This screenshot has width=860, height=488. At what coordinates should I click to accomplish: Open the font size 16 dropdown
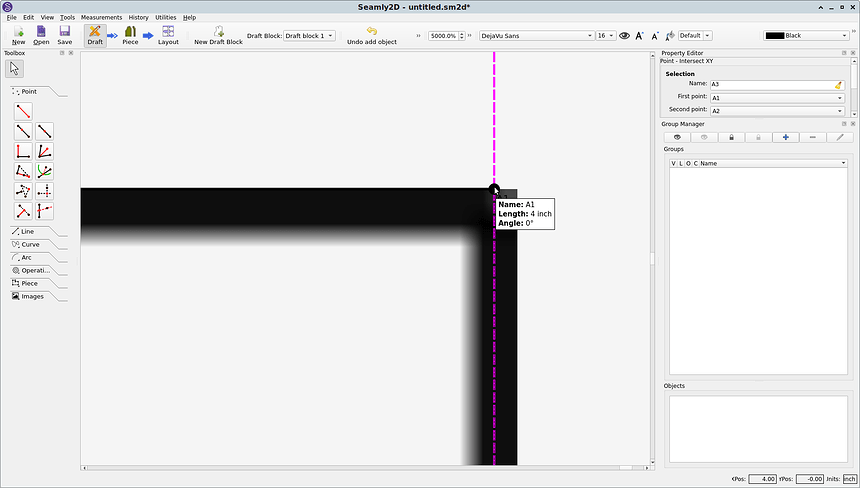[606, 36]
